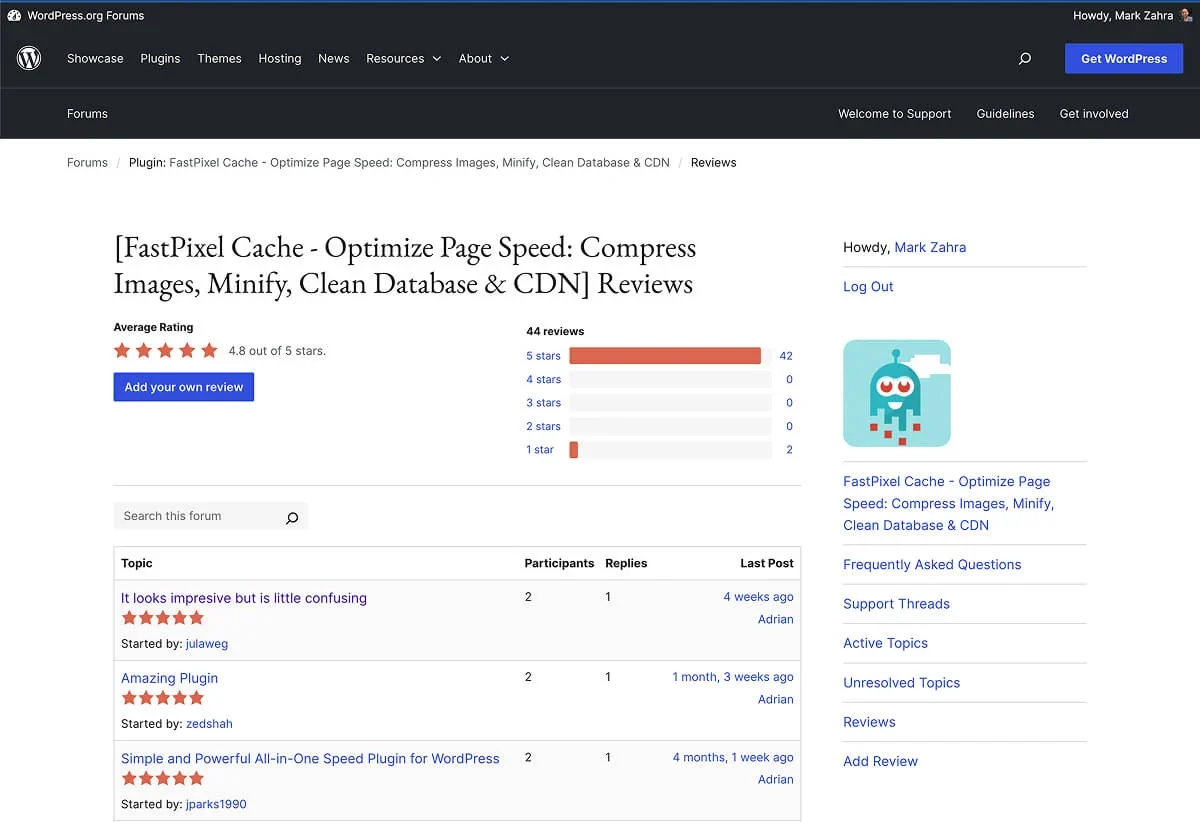Open Simple and Powerful All-in-One Speed Plugin topic
This screenshot has width=1200, height=822.
pyautogui.click(x=310, y=759)
